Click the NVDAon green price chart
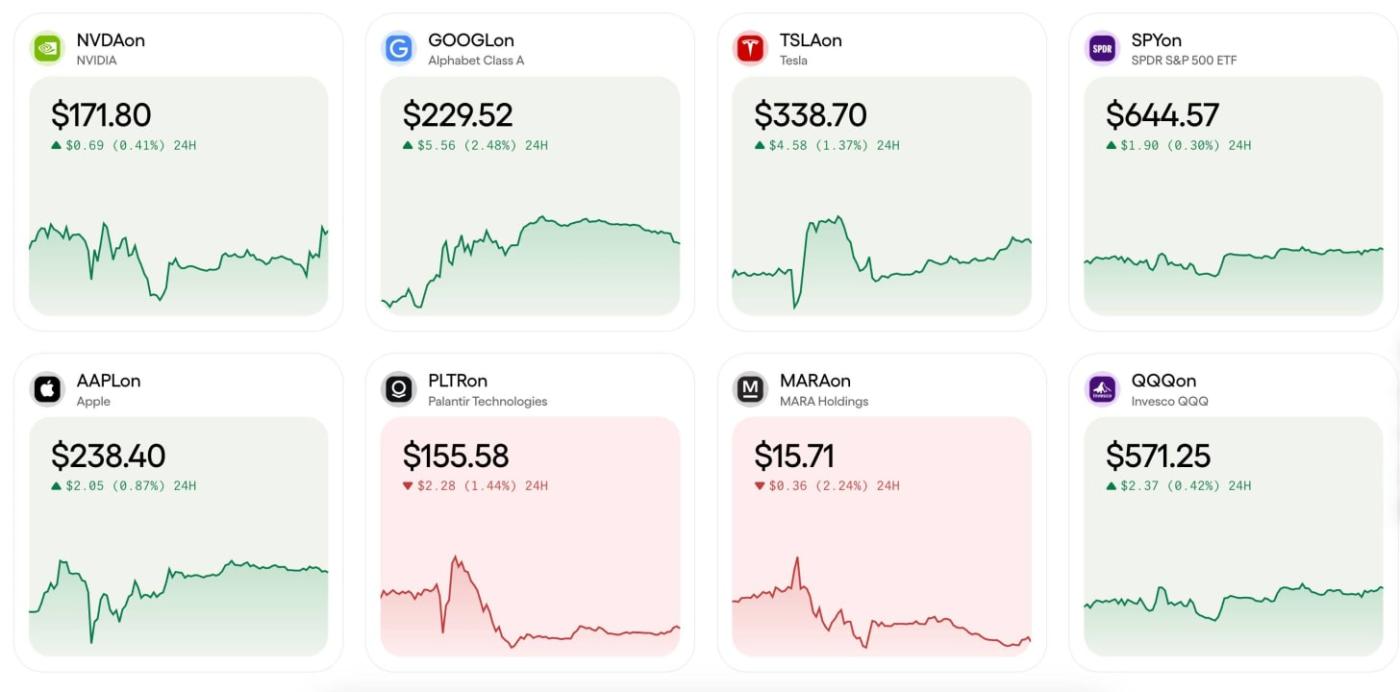 (x=178, y=266)
